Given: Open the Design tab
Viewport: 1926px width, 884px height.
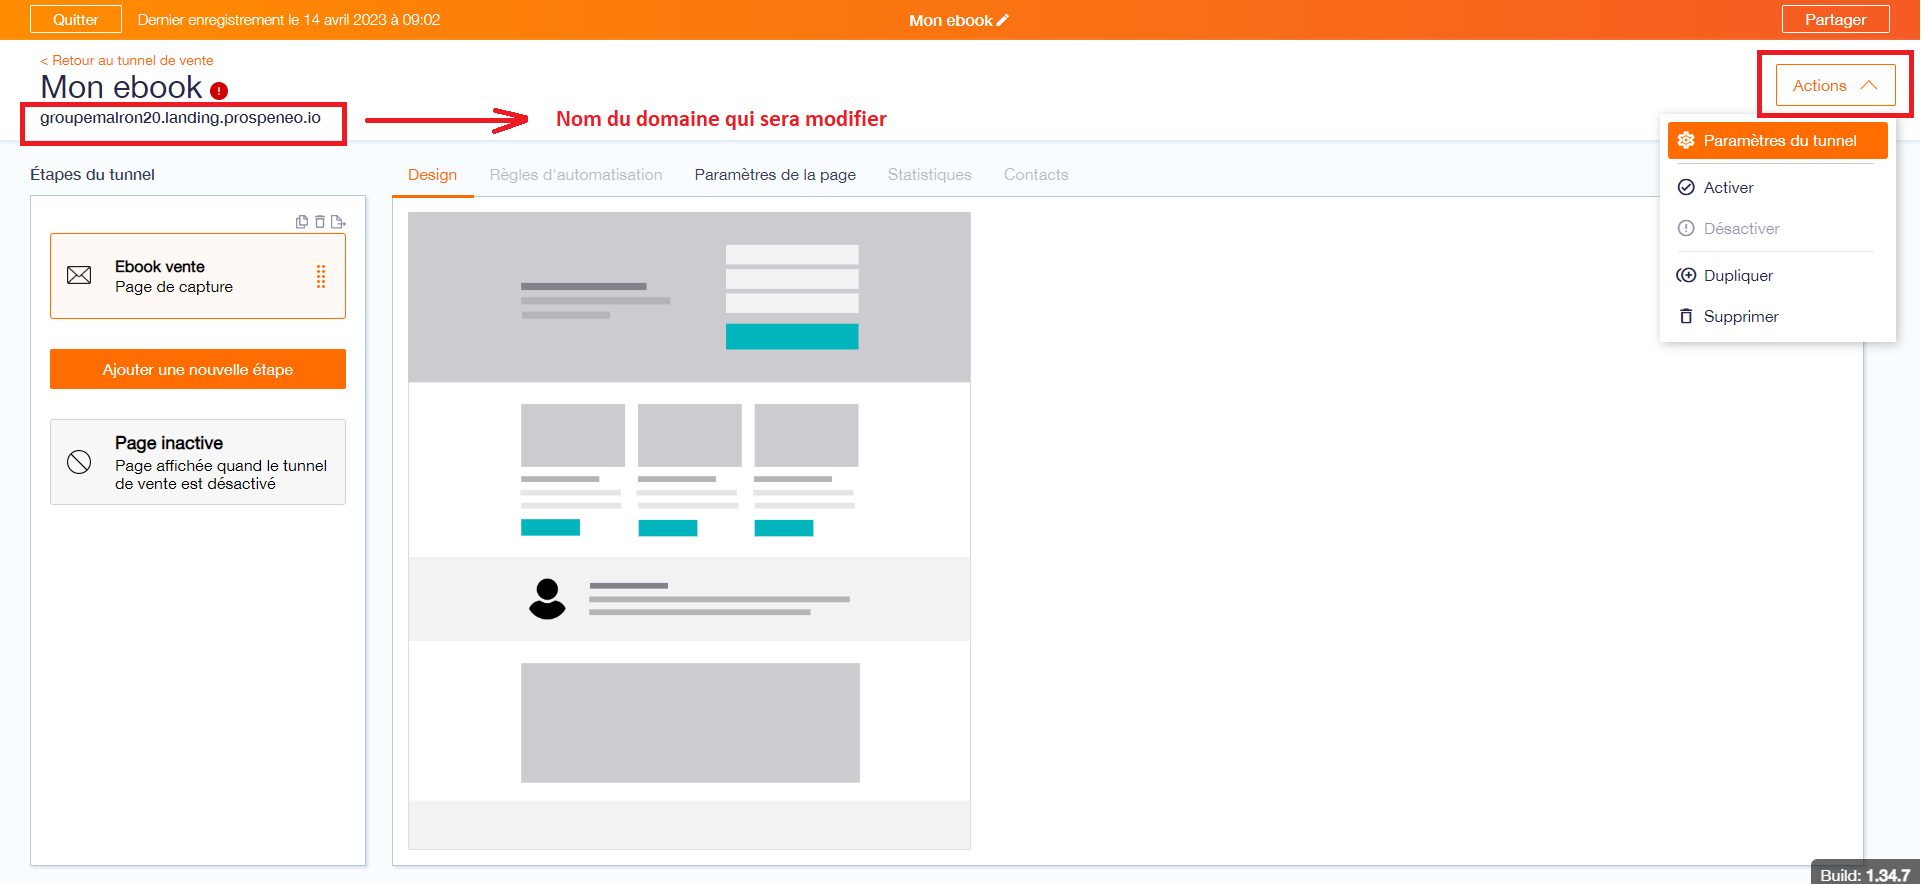Looking at the screenshot, I should [x=432, y=175].
